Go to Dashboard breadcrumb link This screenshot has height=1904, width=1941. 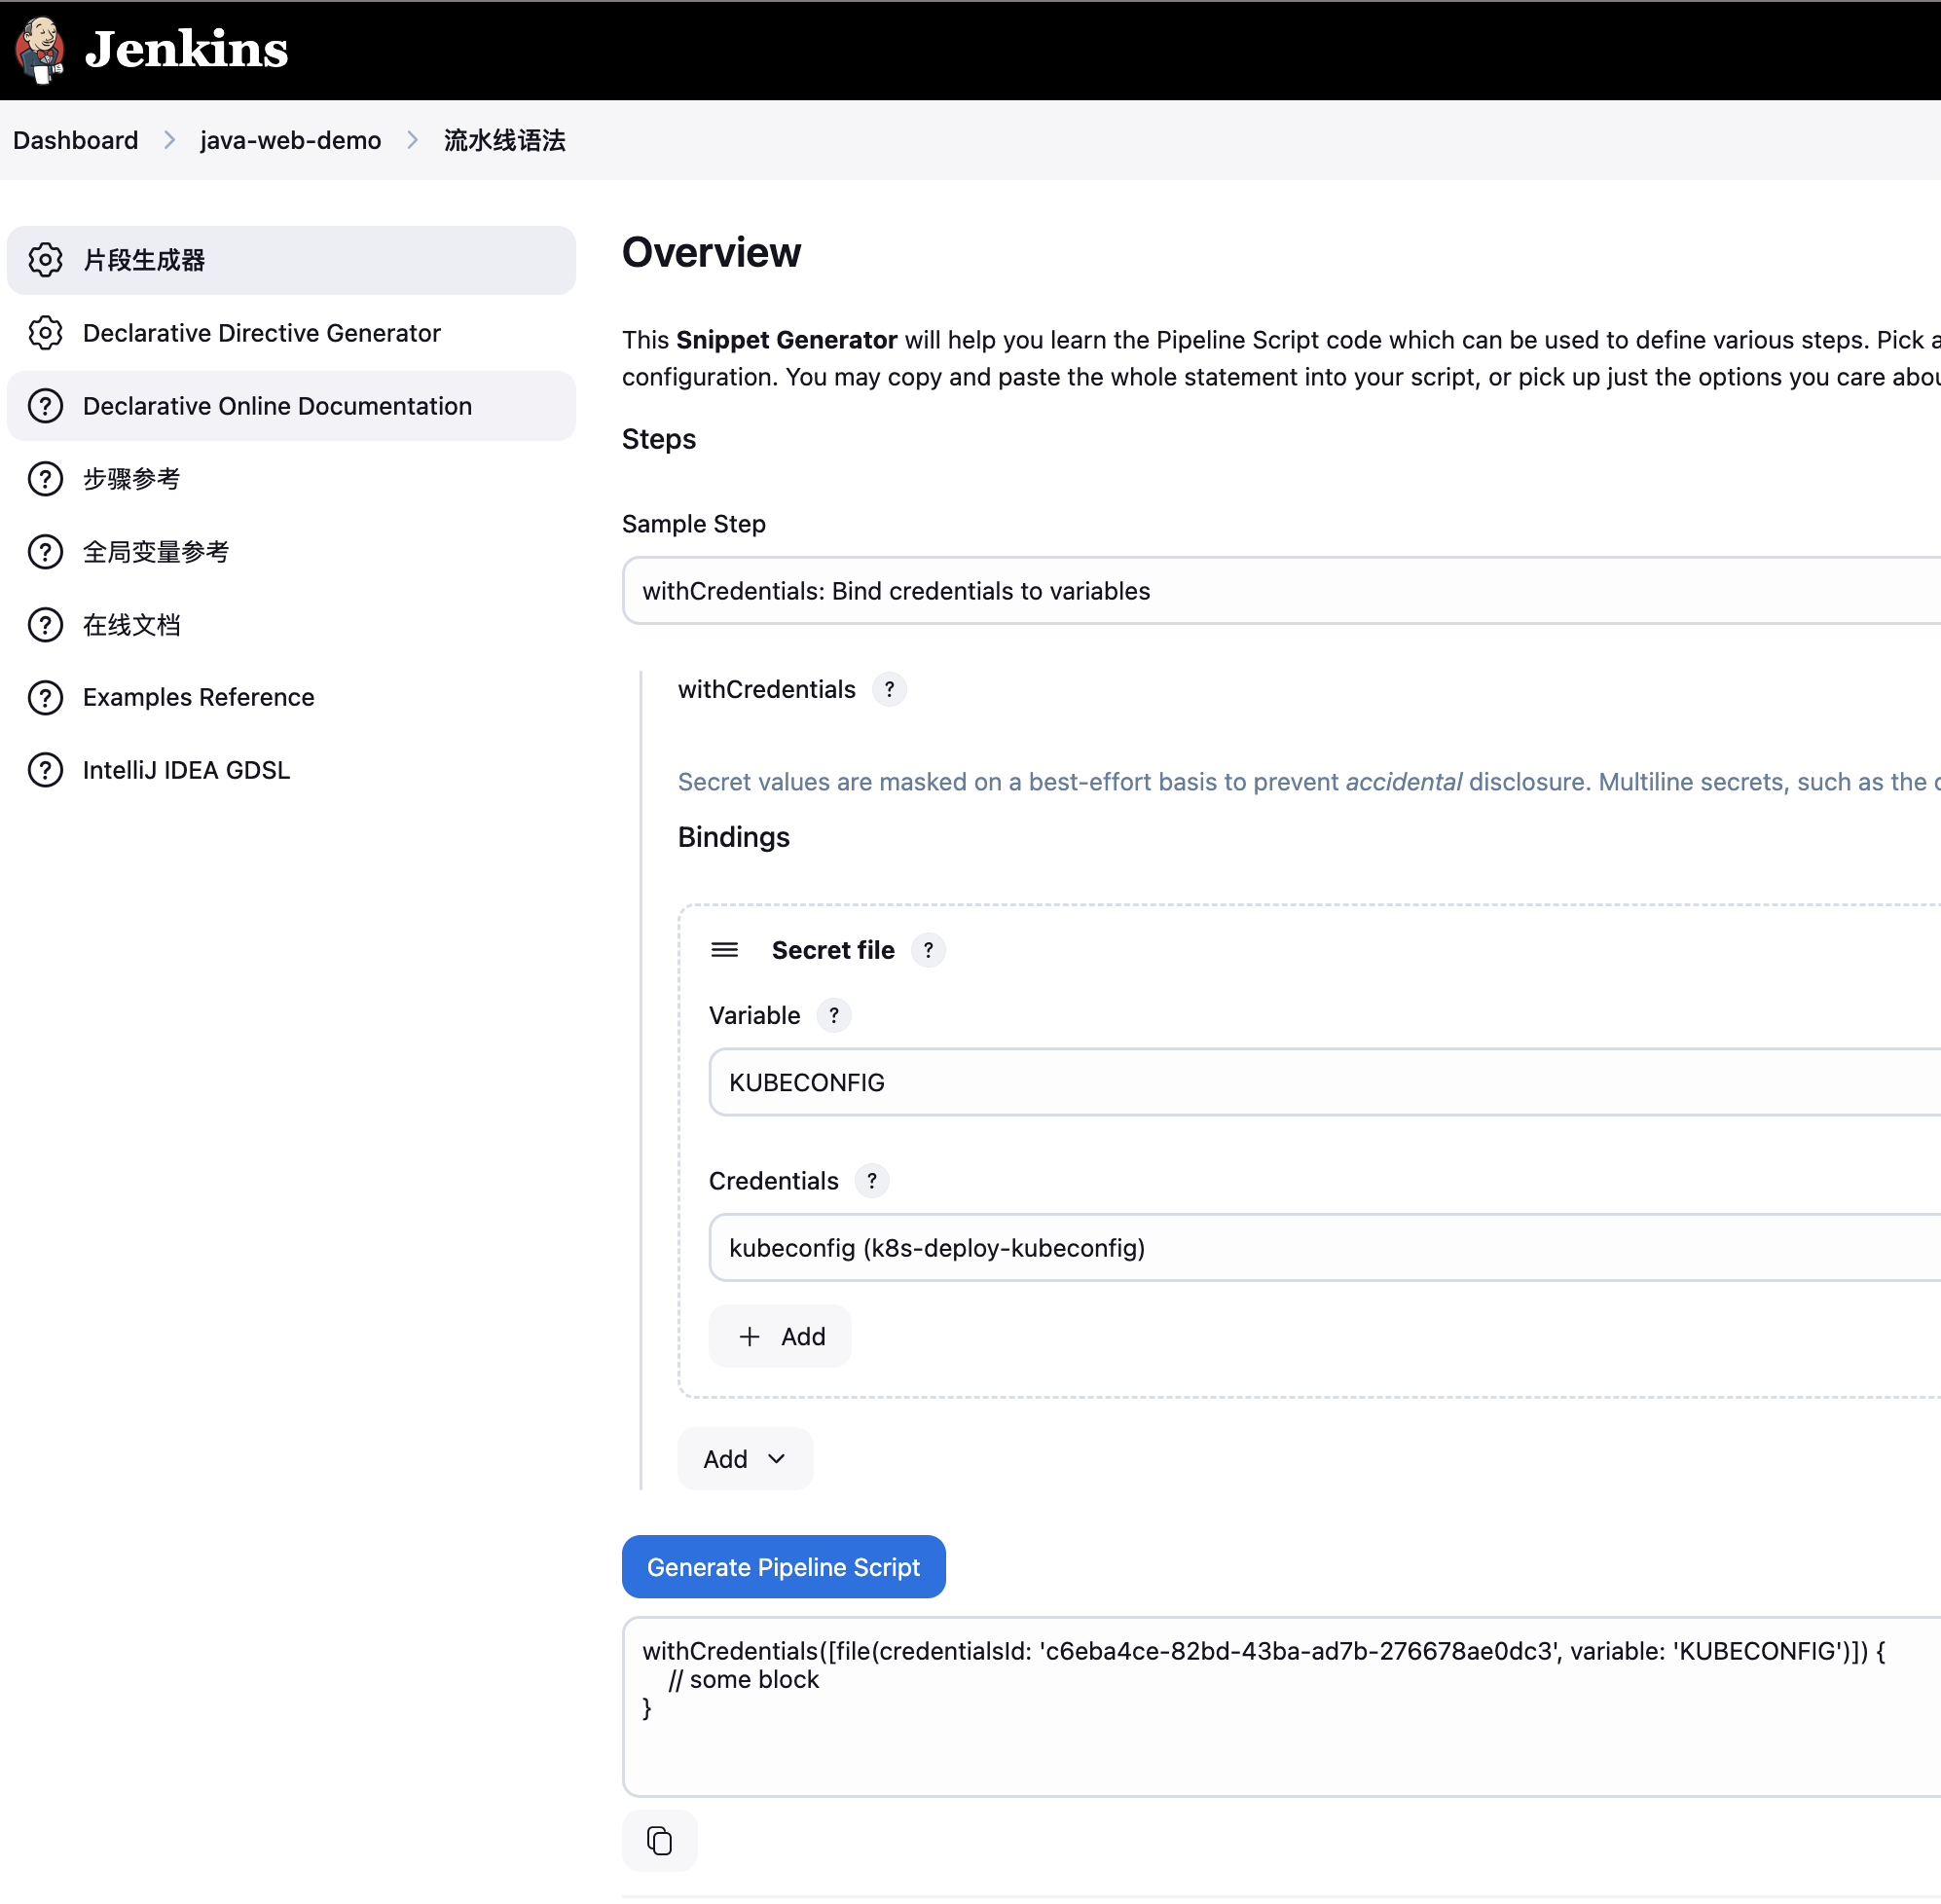(x=75, y=140)
